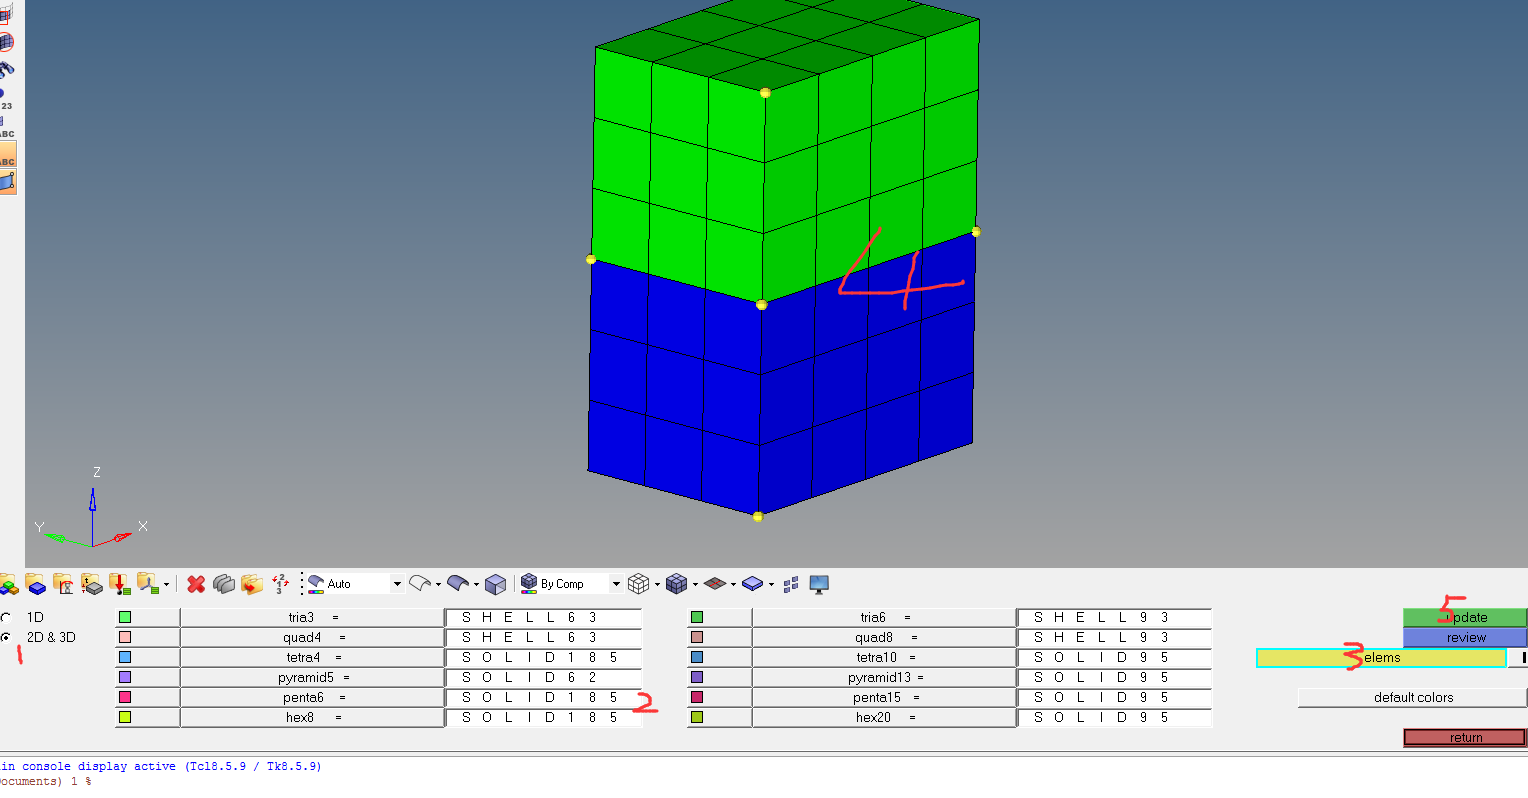This screenshot has height=798, width=1528.
Task: Click the tria3 green color swatch
Action: pos(125,618)
